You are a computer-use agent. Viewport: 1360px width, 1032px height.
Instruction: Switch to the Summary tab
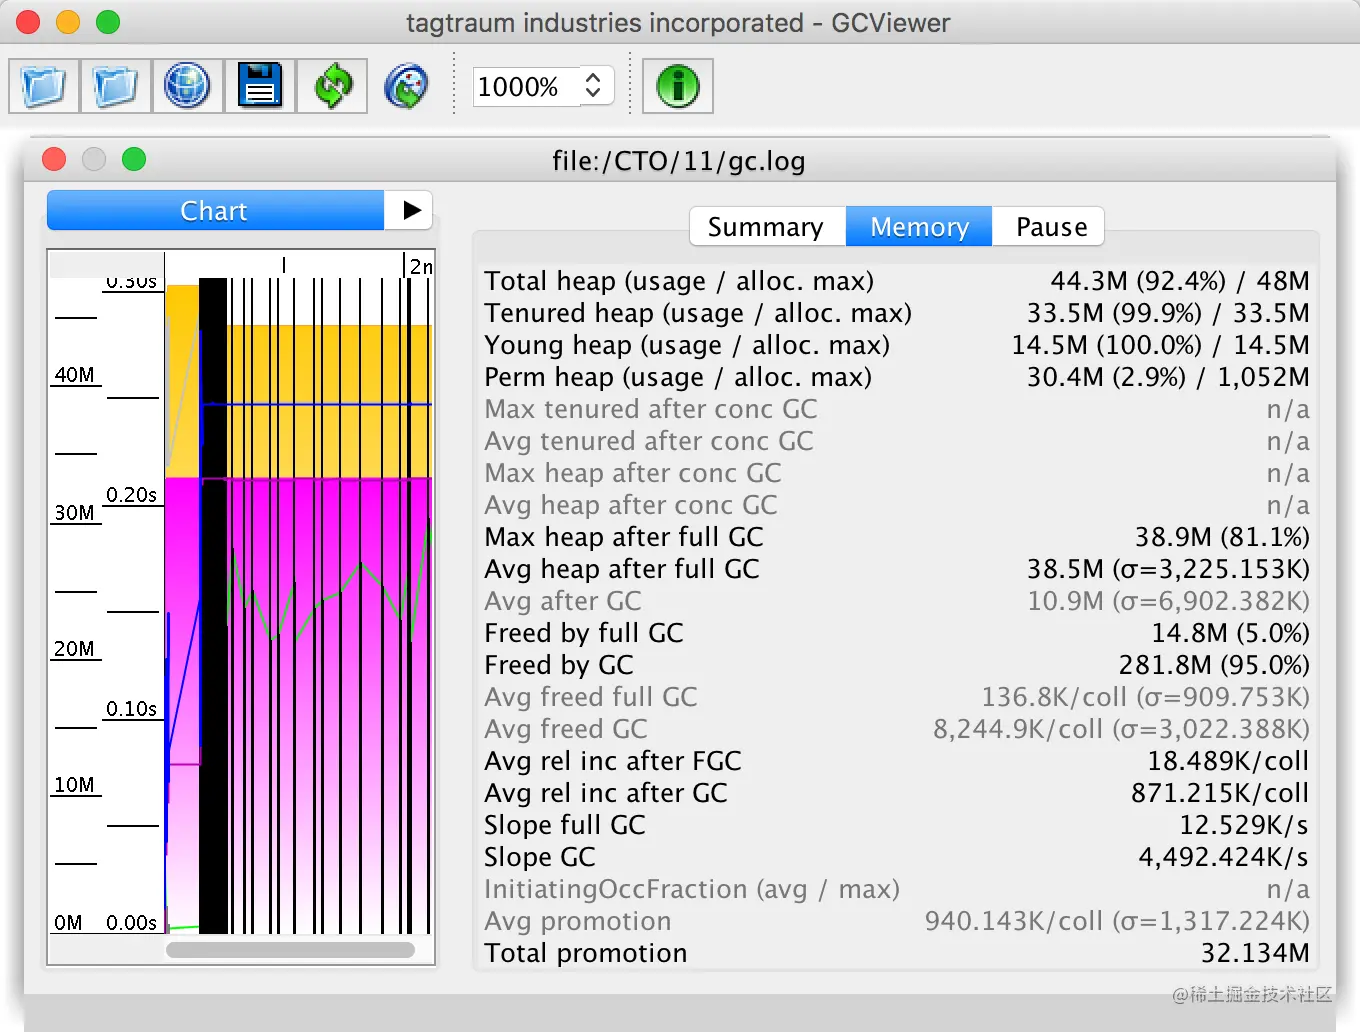767,227
